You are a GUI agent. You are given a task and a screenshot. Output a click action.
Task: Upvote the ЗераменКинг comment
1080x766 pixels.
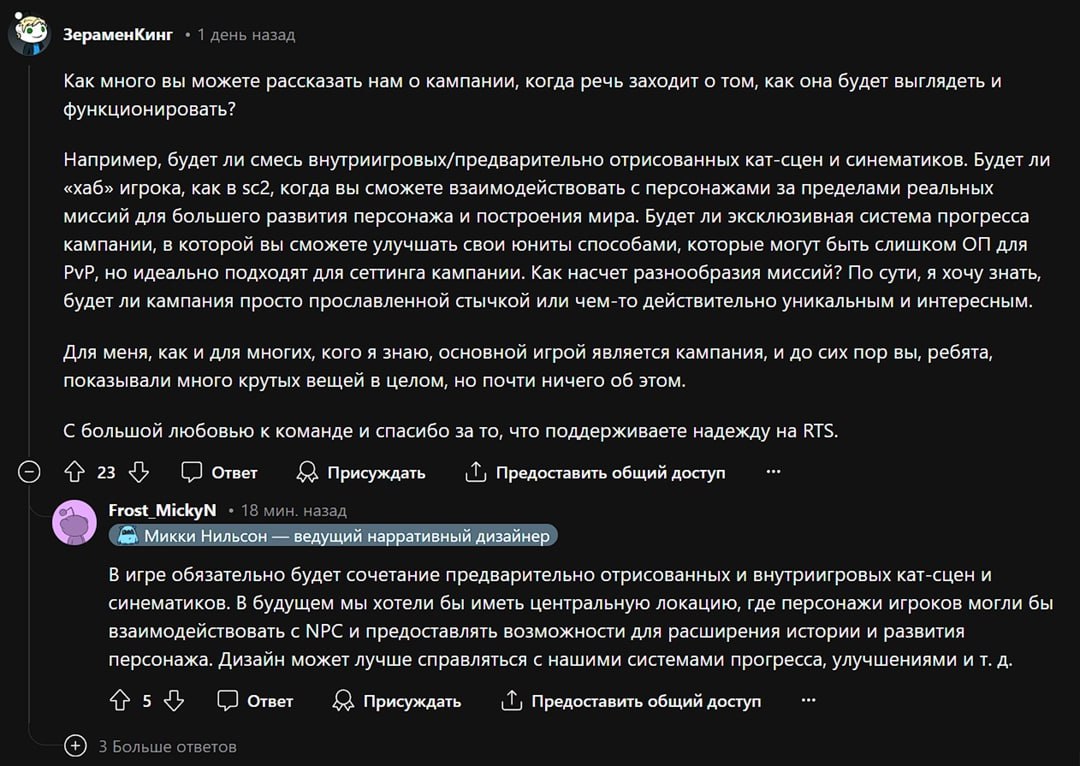pyautogui.click(x=74, y=472)
